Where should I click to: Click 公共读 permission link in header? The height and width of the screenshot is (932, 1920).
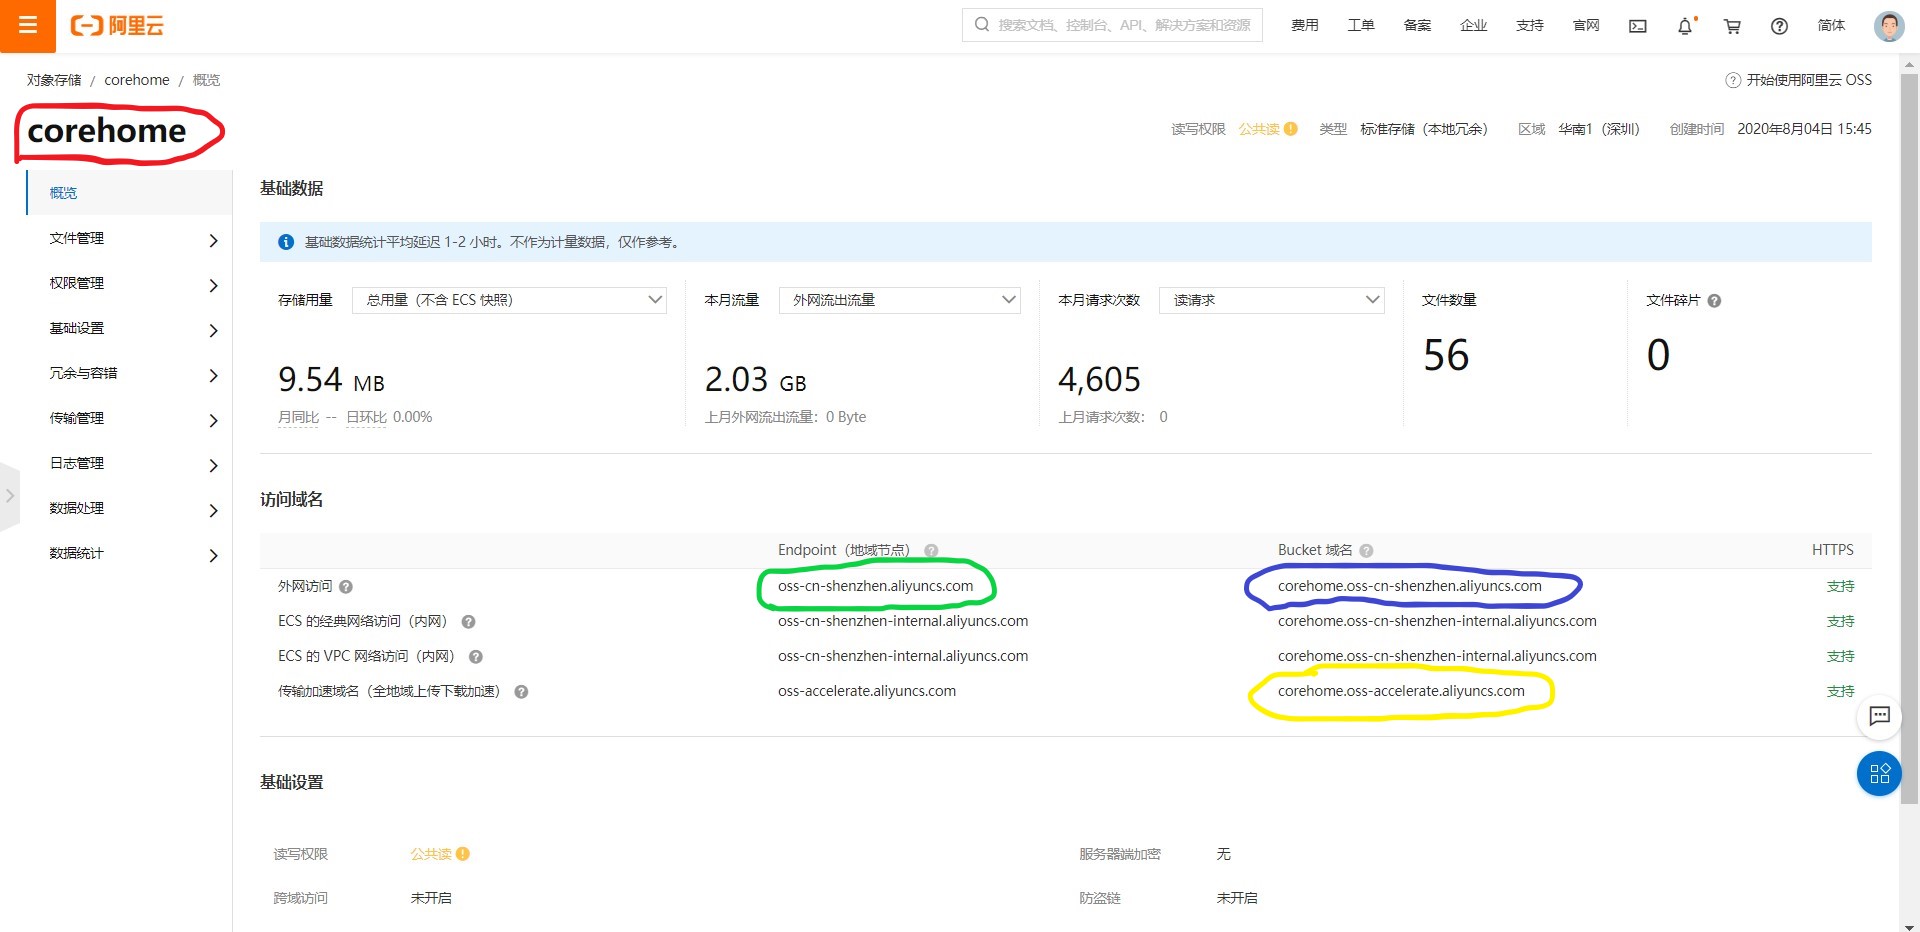(1259, 129)
